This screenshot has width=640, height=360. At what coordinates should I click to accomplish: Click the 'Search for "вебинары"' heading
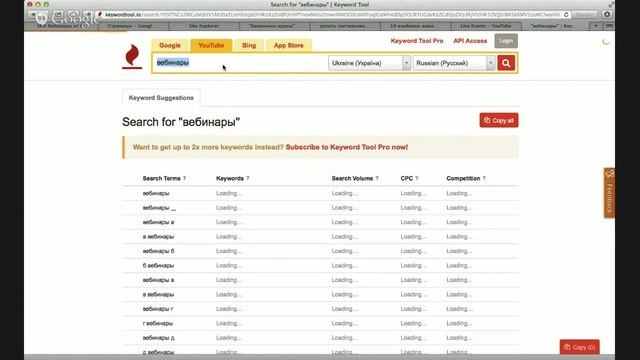point(181,122)
